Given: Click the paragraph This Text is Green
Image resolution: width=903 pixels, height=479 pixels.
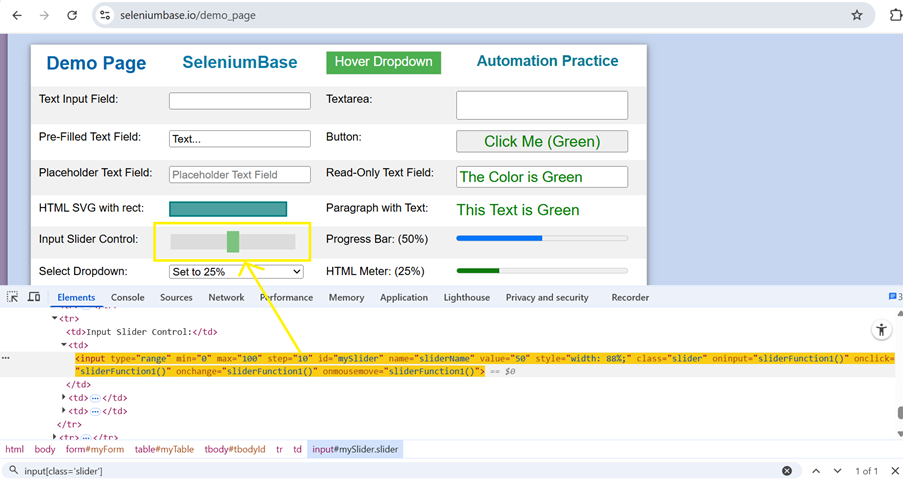Looking at the screenshot, I should (518, 210).
